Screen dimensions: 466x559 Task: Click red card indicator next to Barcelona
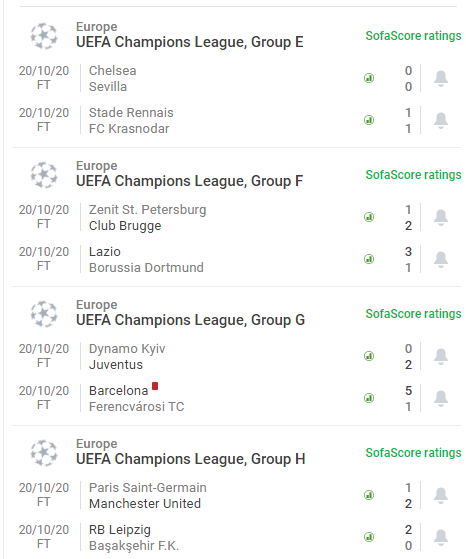point(155,386)
